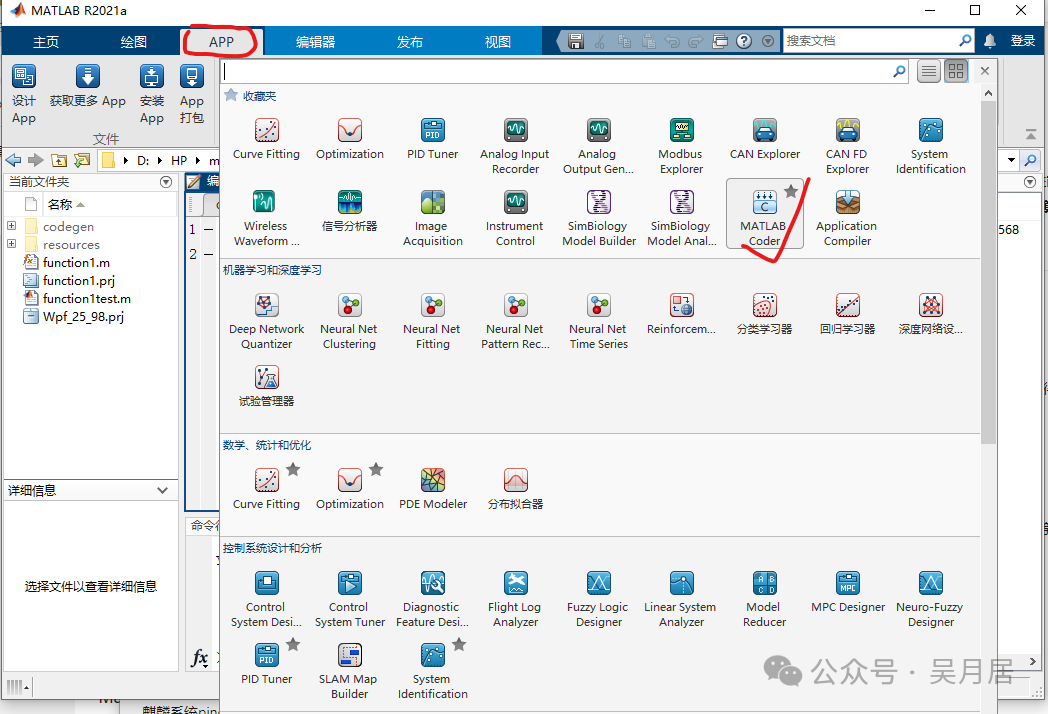Click 登录 sign-in link
Viewport: 1048px width, 714px height.
(1023, 41)
